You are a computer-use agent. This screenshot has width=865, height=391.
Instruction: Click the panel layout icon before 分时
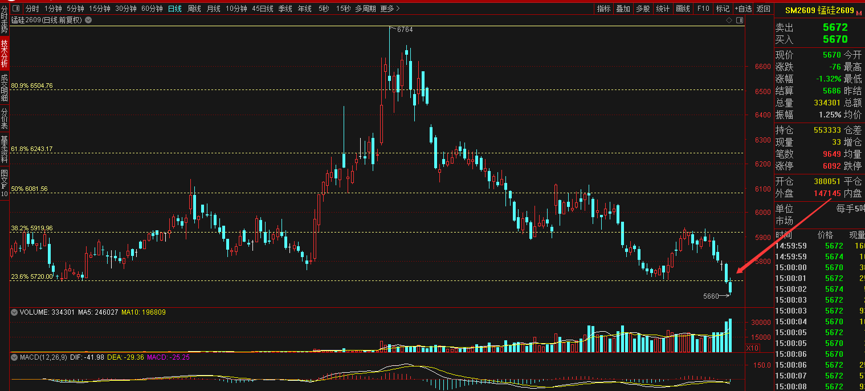pyautogui.click(x=17, y=8)
